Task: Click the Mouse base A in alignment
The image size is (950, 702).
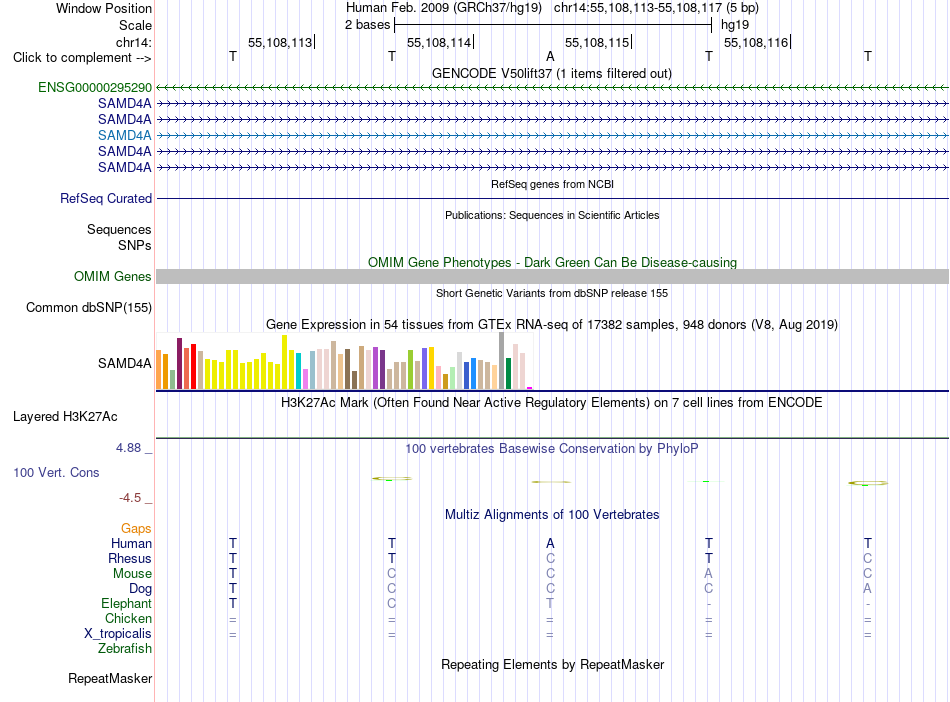Action: point(709,573)
